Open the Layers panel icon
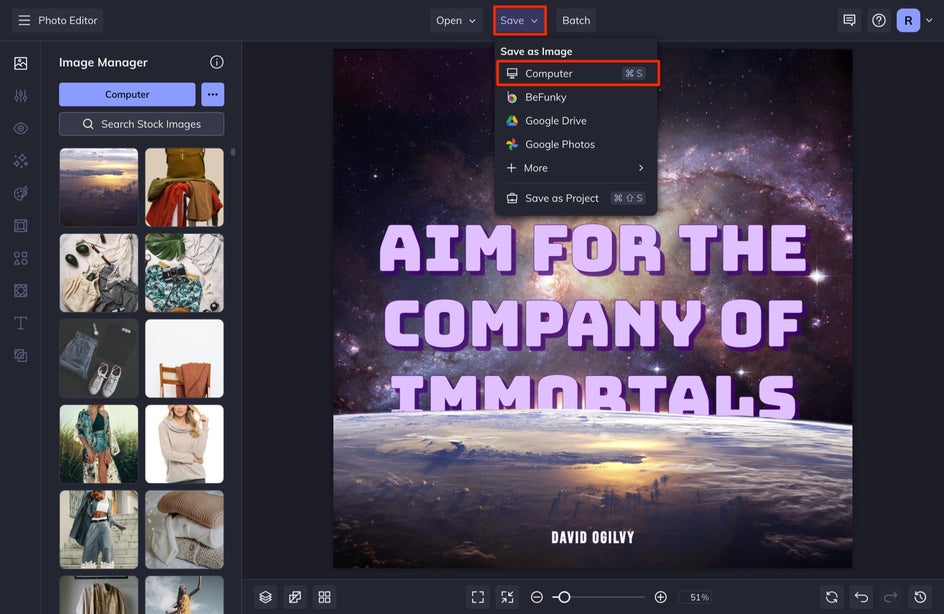This screenshot has width=944, height=614. pyautogui.click(x=266, y=597)
